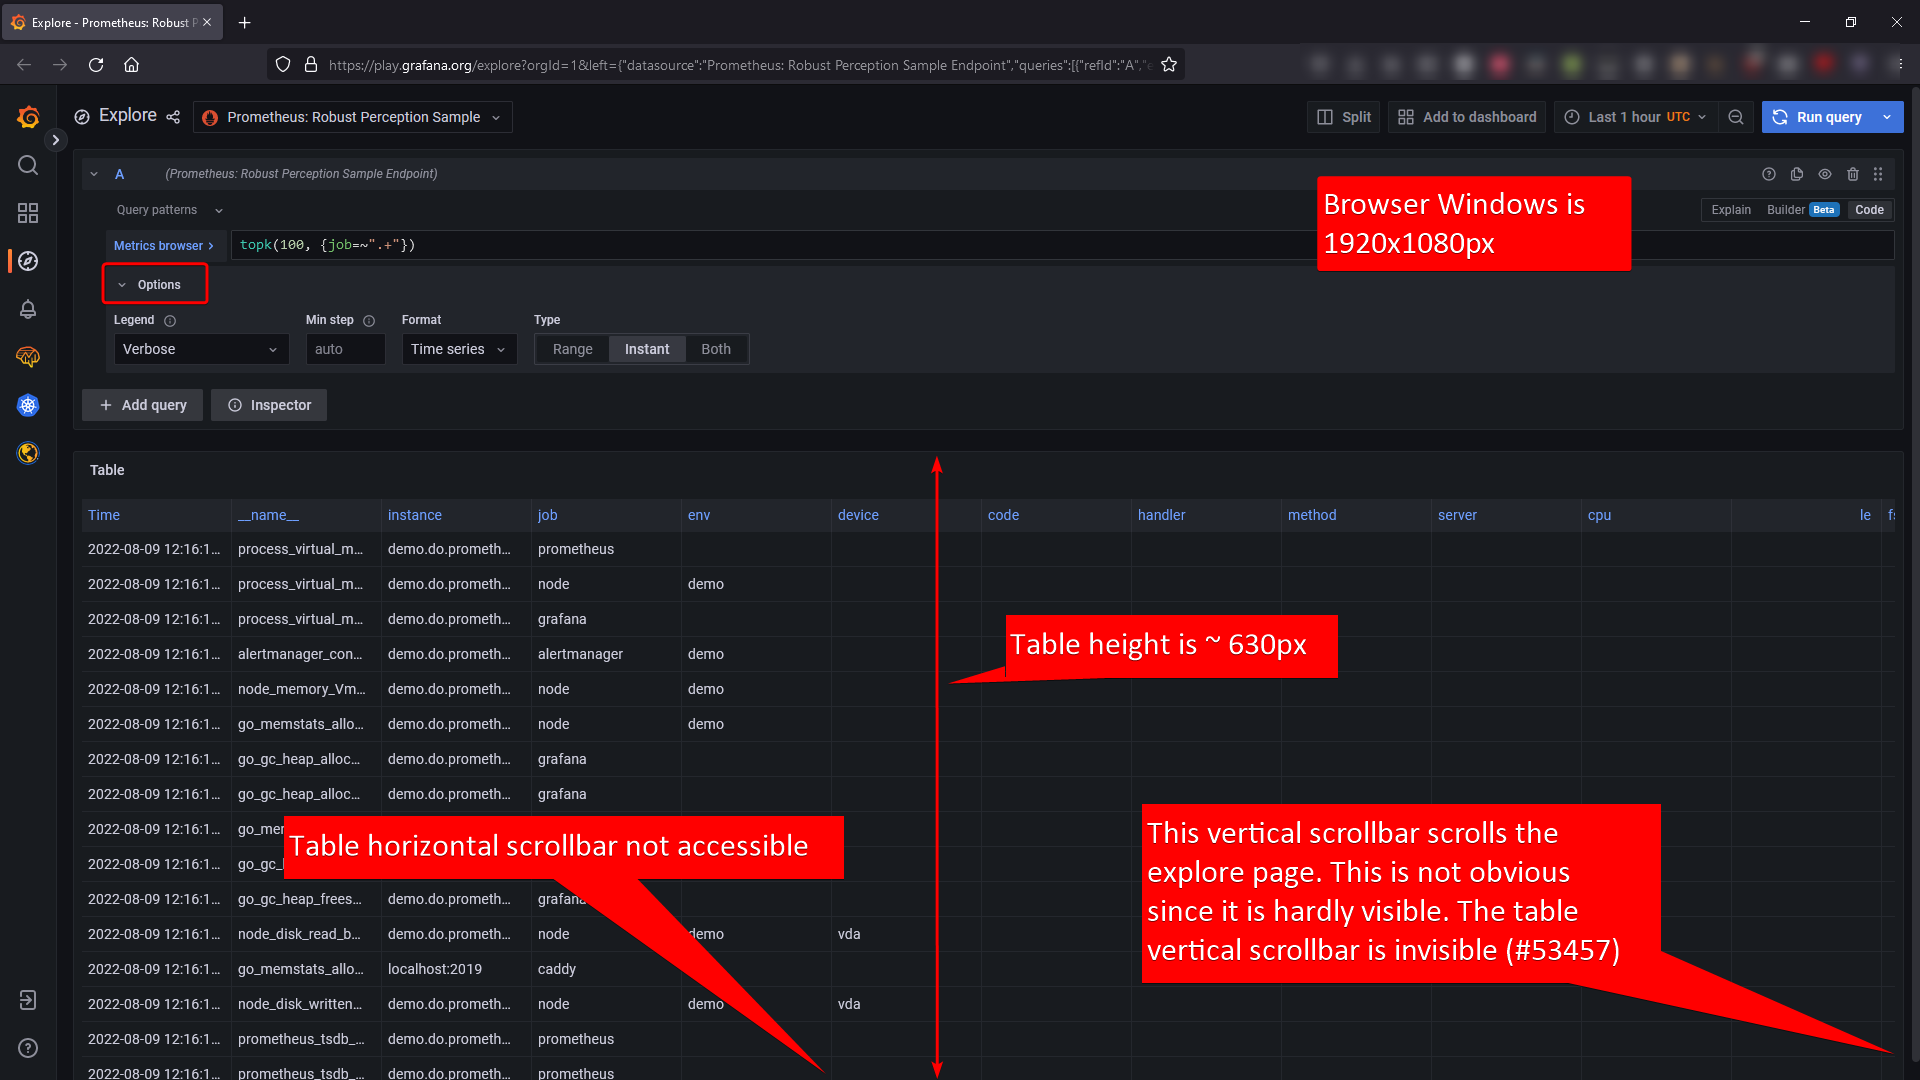Delete query A with the trash icon
Image resolution: width=1920 pixels, height=1080 pixels.
click(1852, 173)
